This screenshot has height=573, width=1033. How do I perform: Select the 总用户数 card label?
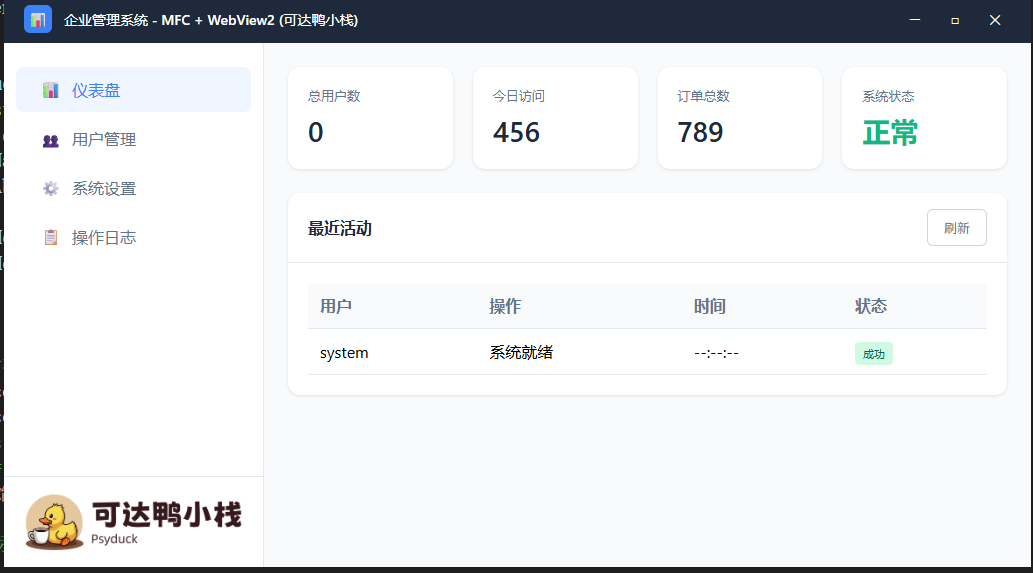tap(334, 96)
